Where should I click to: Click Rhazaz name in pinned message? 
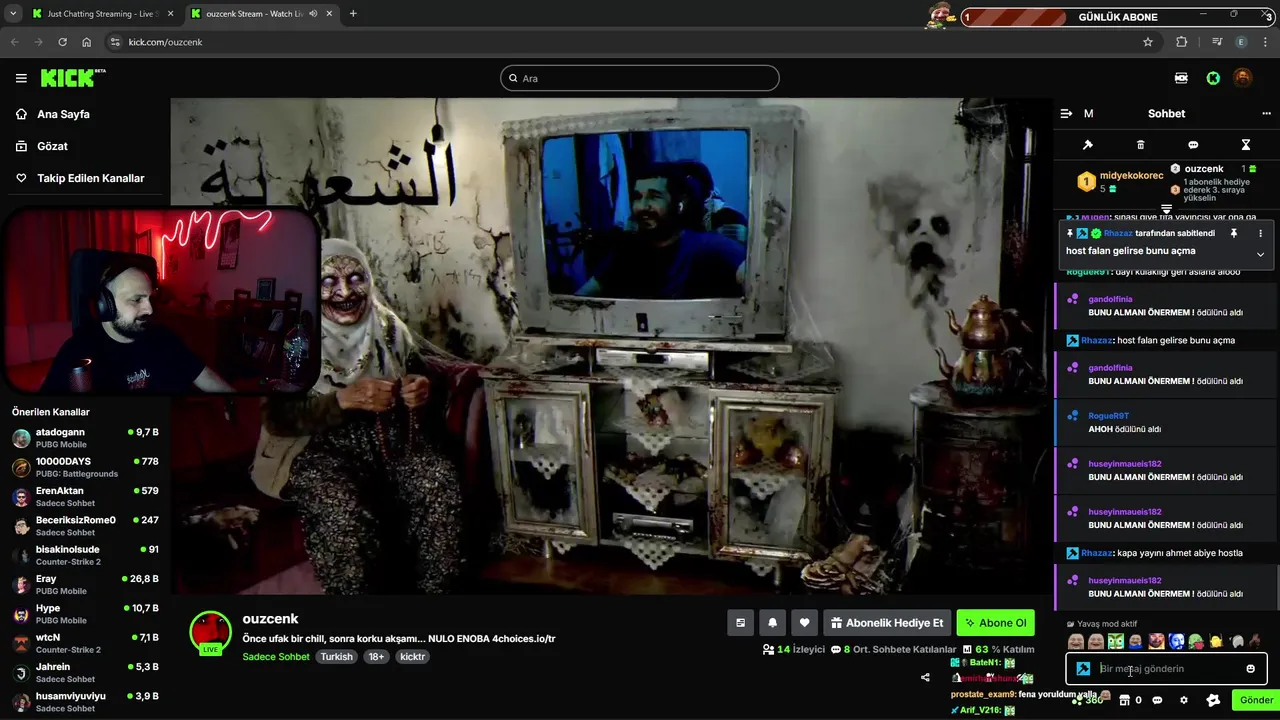tap(1118, 233)
